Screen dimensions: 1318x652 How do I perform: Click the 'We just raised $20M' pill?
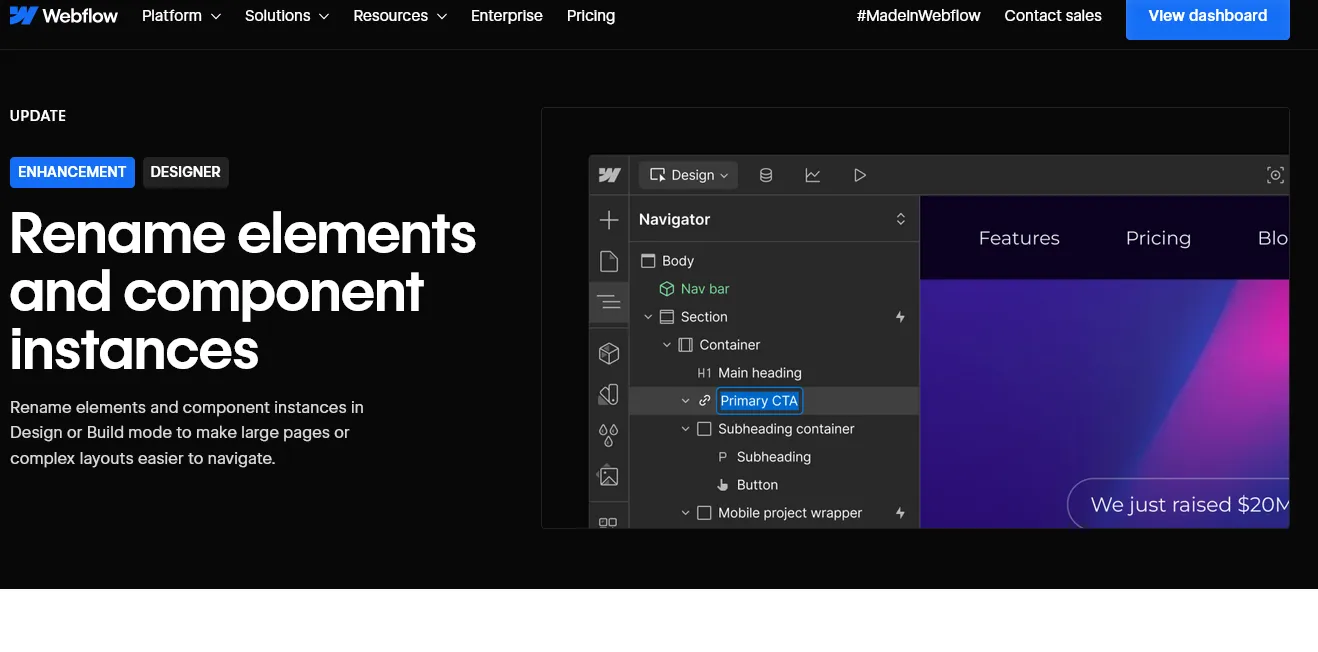(x=1179, y=504)
